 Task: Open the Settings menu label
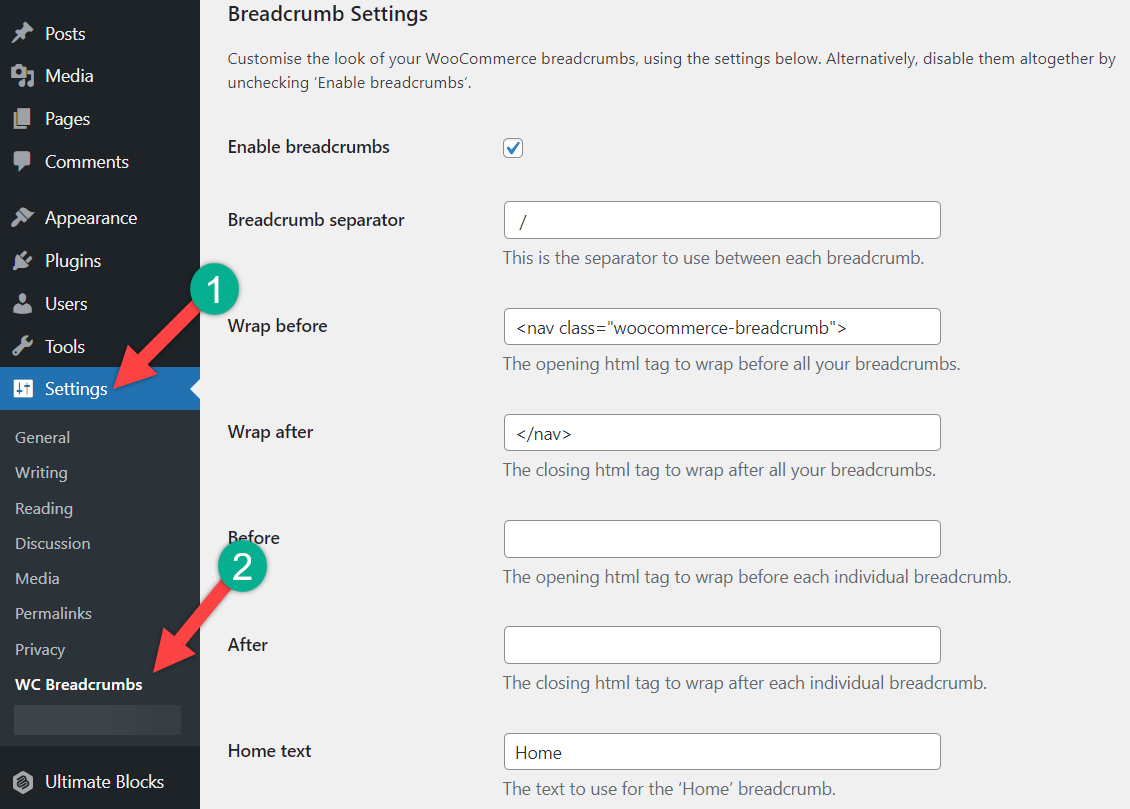[x=76, y=389]
